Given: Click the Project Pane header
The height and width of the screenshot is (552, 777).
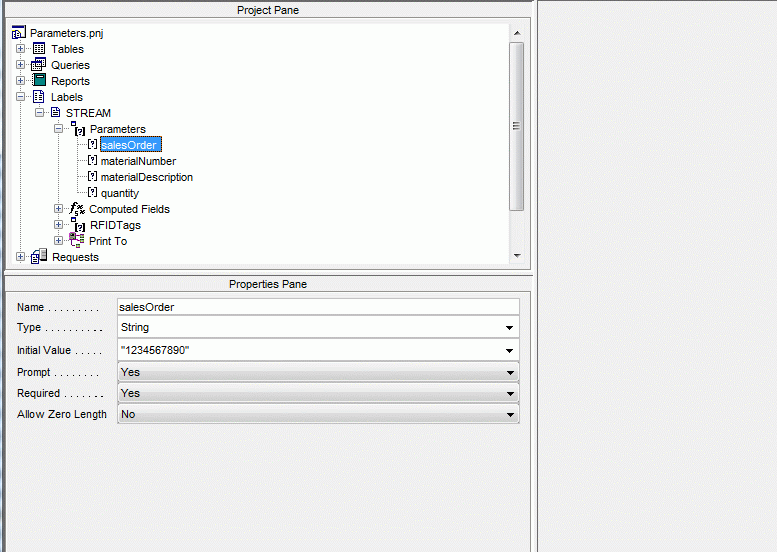Looking at the screenshot, I should (x=268, y=10).
